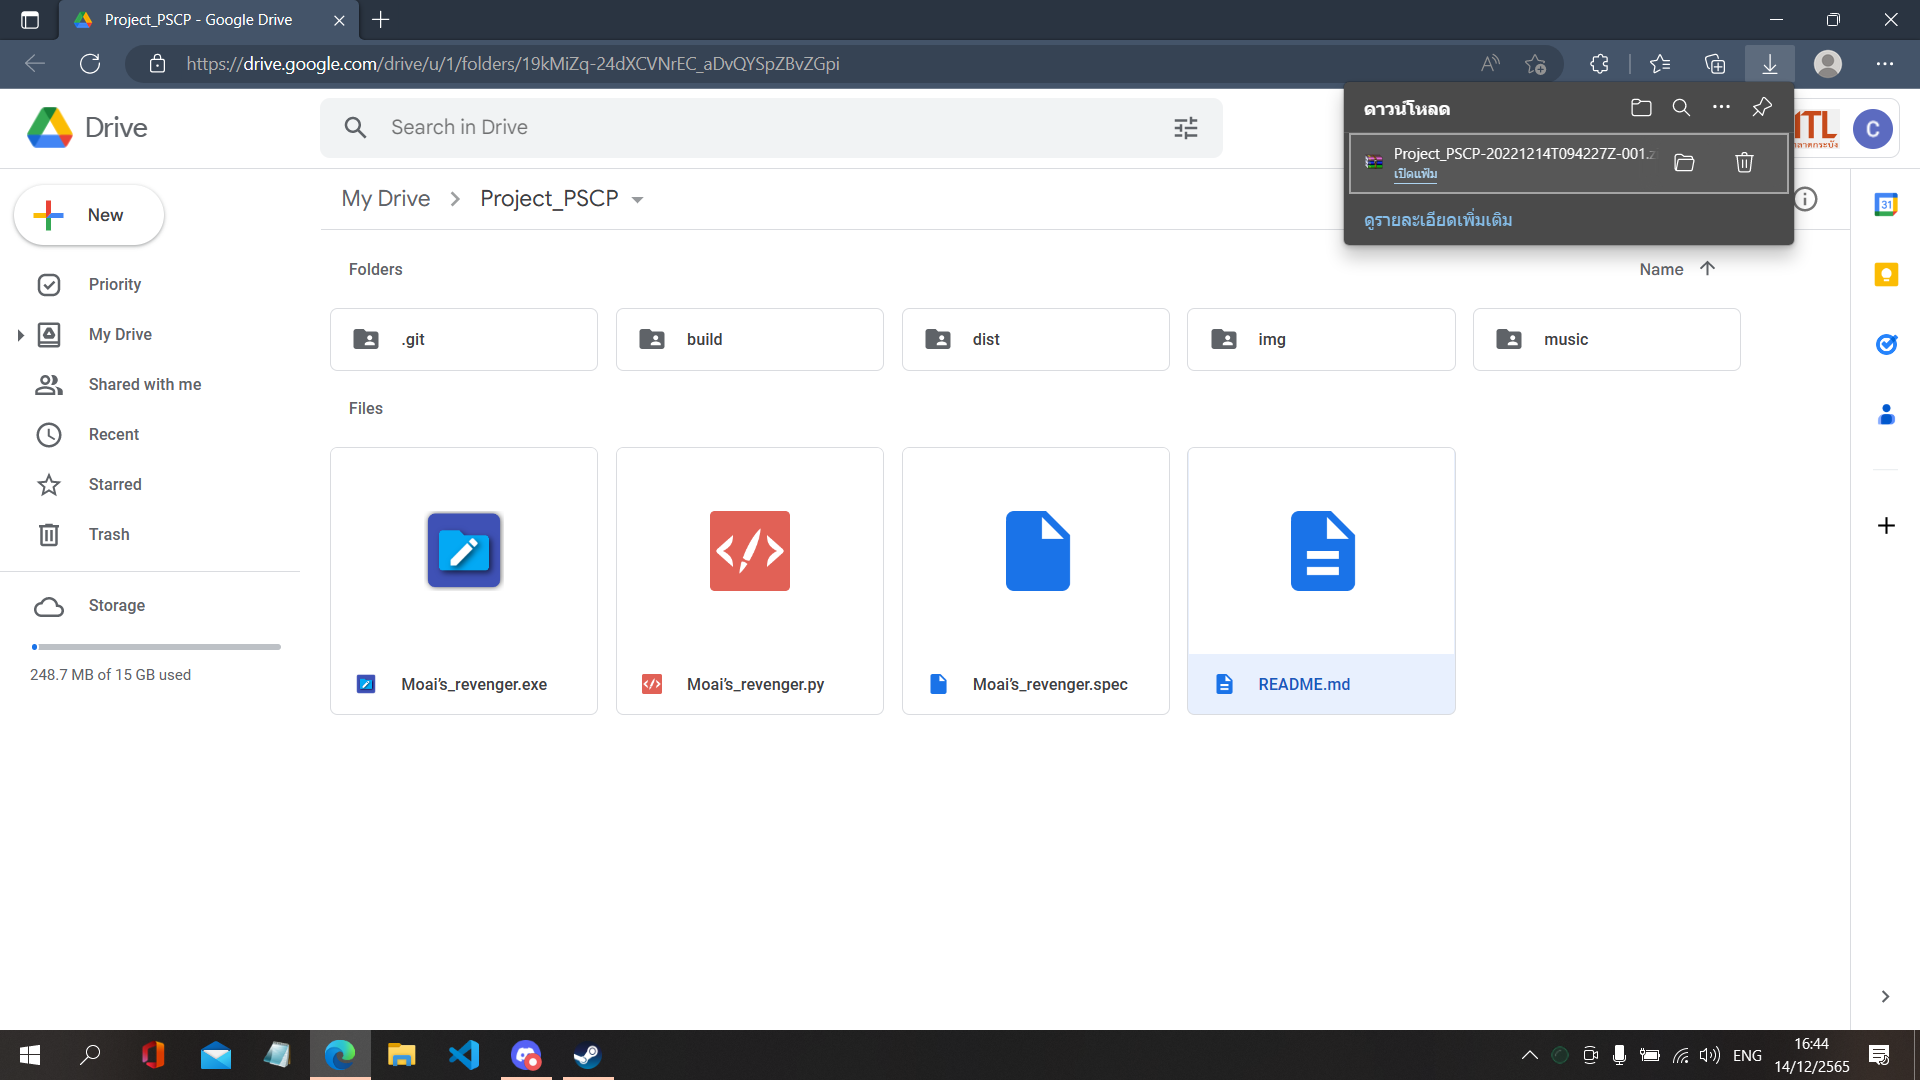Image resolution: width=1920 pixels, height=1080 pixels.
Task: Pin the downloads panel
Action: coord(1762,107)
